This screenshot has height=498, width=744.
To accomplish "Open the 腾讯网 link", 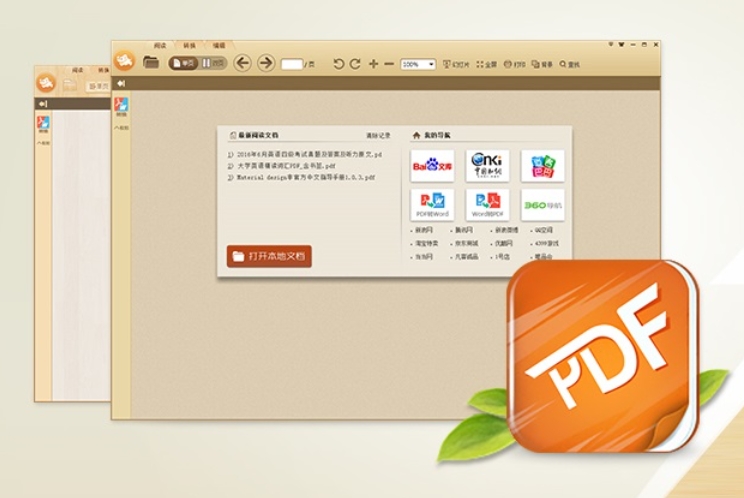I will [x=462, y=230].
